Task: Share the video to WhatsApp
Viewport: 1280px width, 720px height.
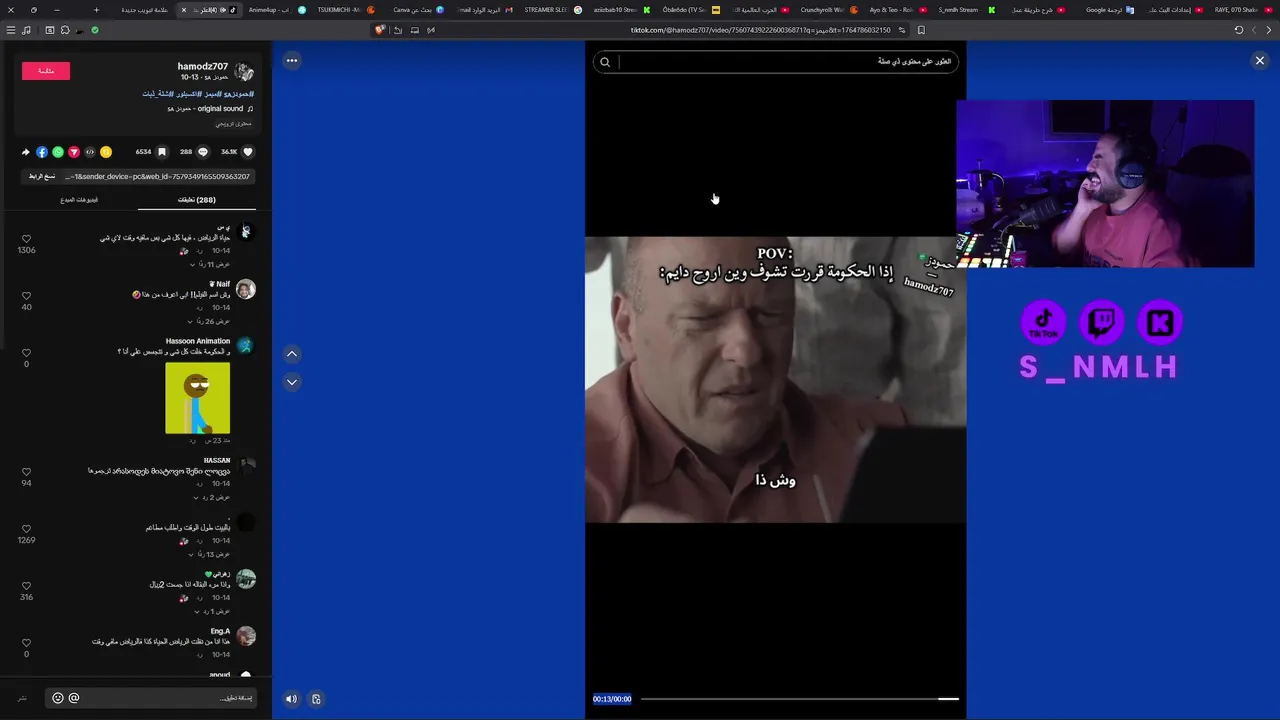Action: coord(58,152)
